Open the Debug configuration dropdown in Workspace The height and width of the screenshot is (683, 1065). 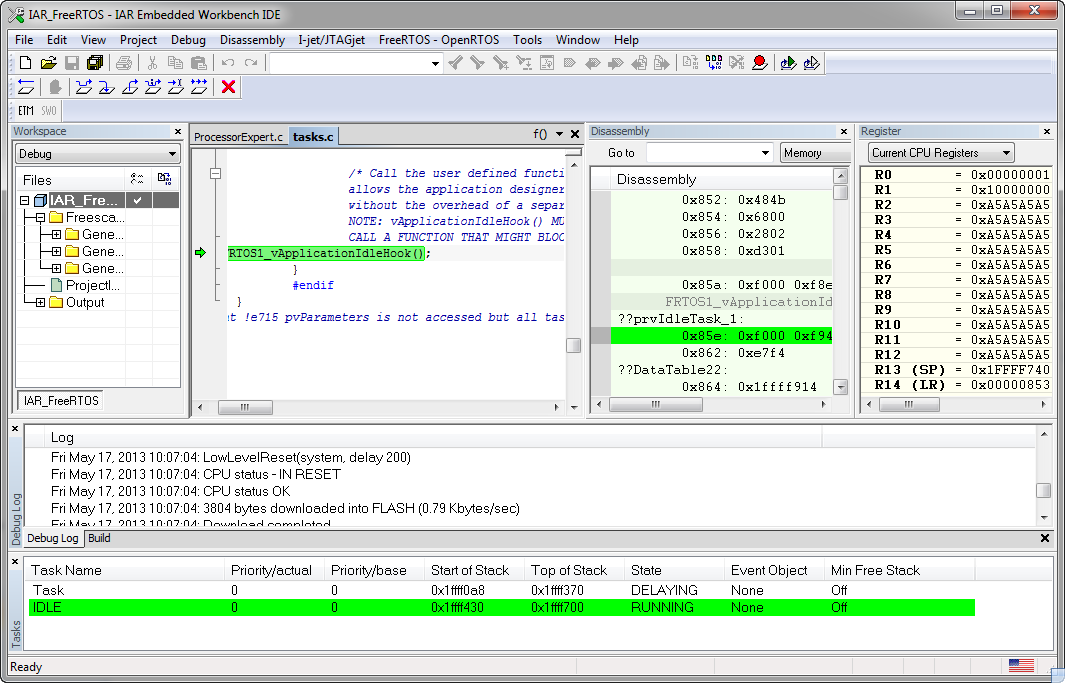tap(172, 154)
